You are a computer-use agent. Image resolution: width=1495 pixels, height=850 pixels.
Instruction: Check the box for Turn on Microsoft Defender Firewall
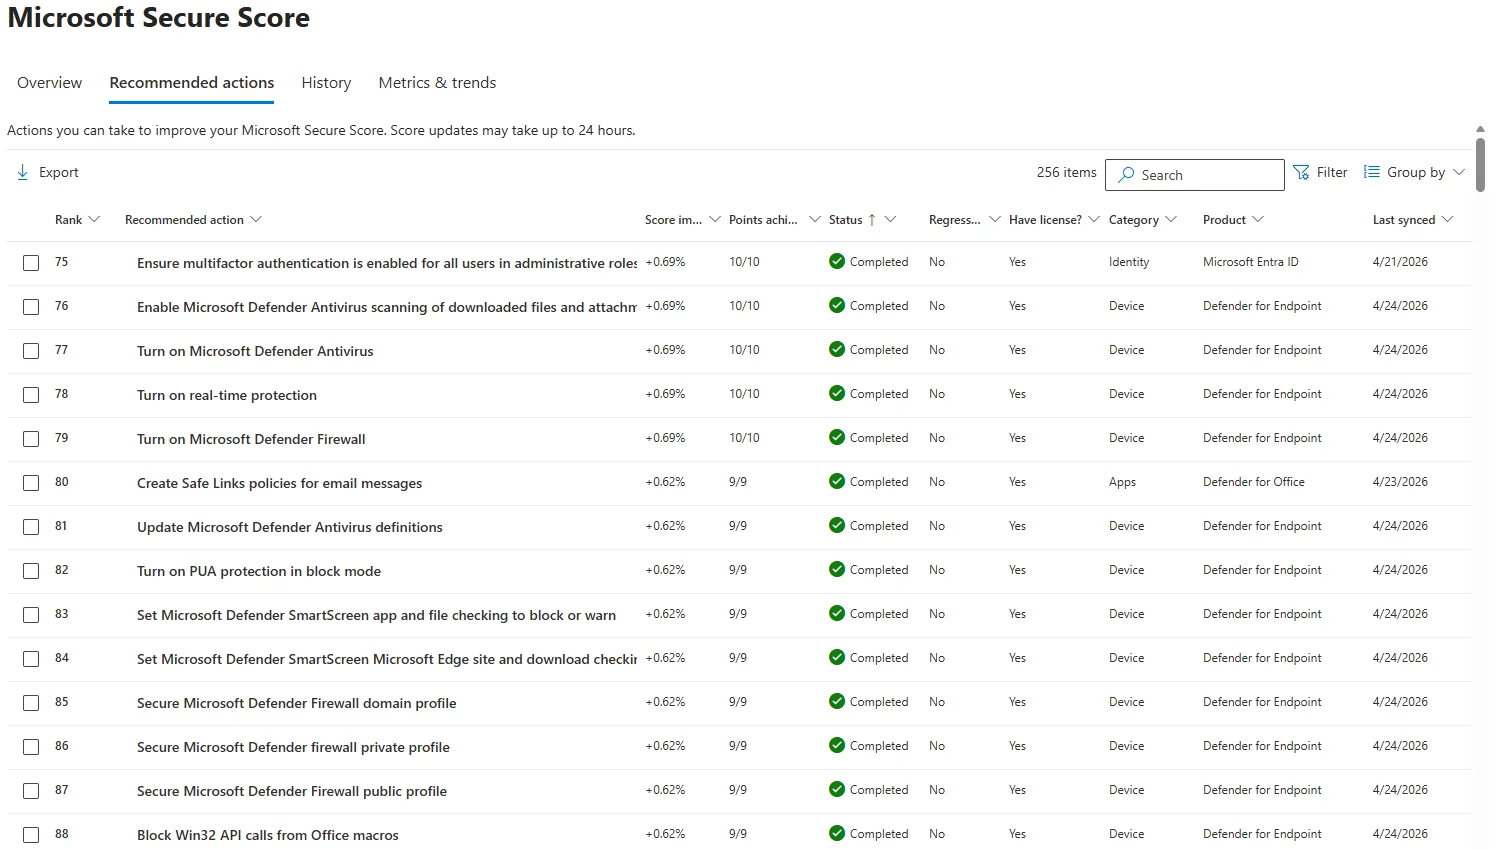click(x=31, y=439)
